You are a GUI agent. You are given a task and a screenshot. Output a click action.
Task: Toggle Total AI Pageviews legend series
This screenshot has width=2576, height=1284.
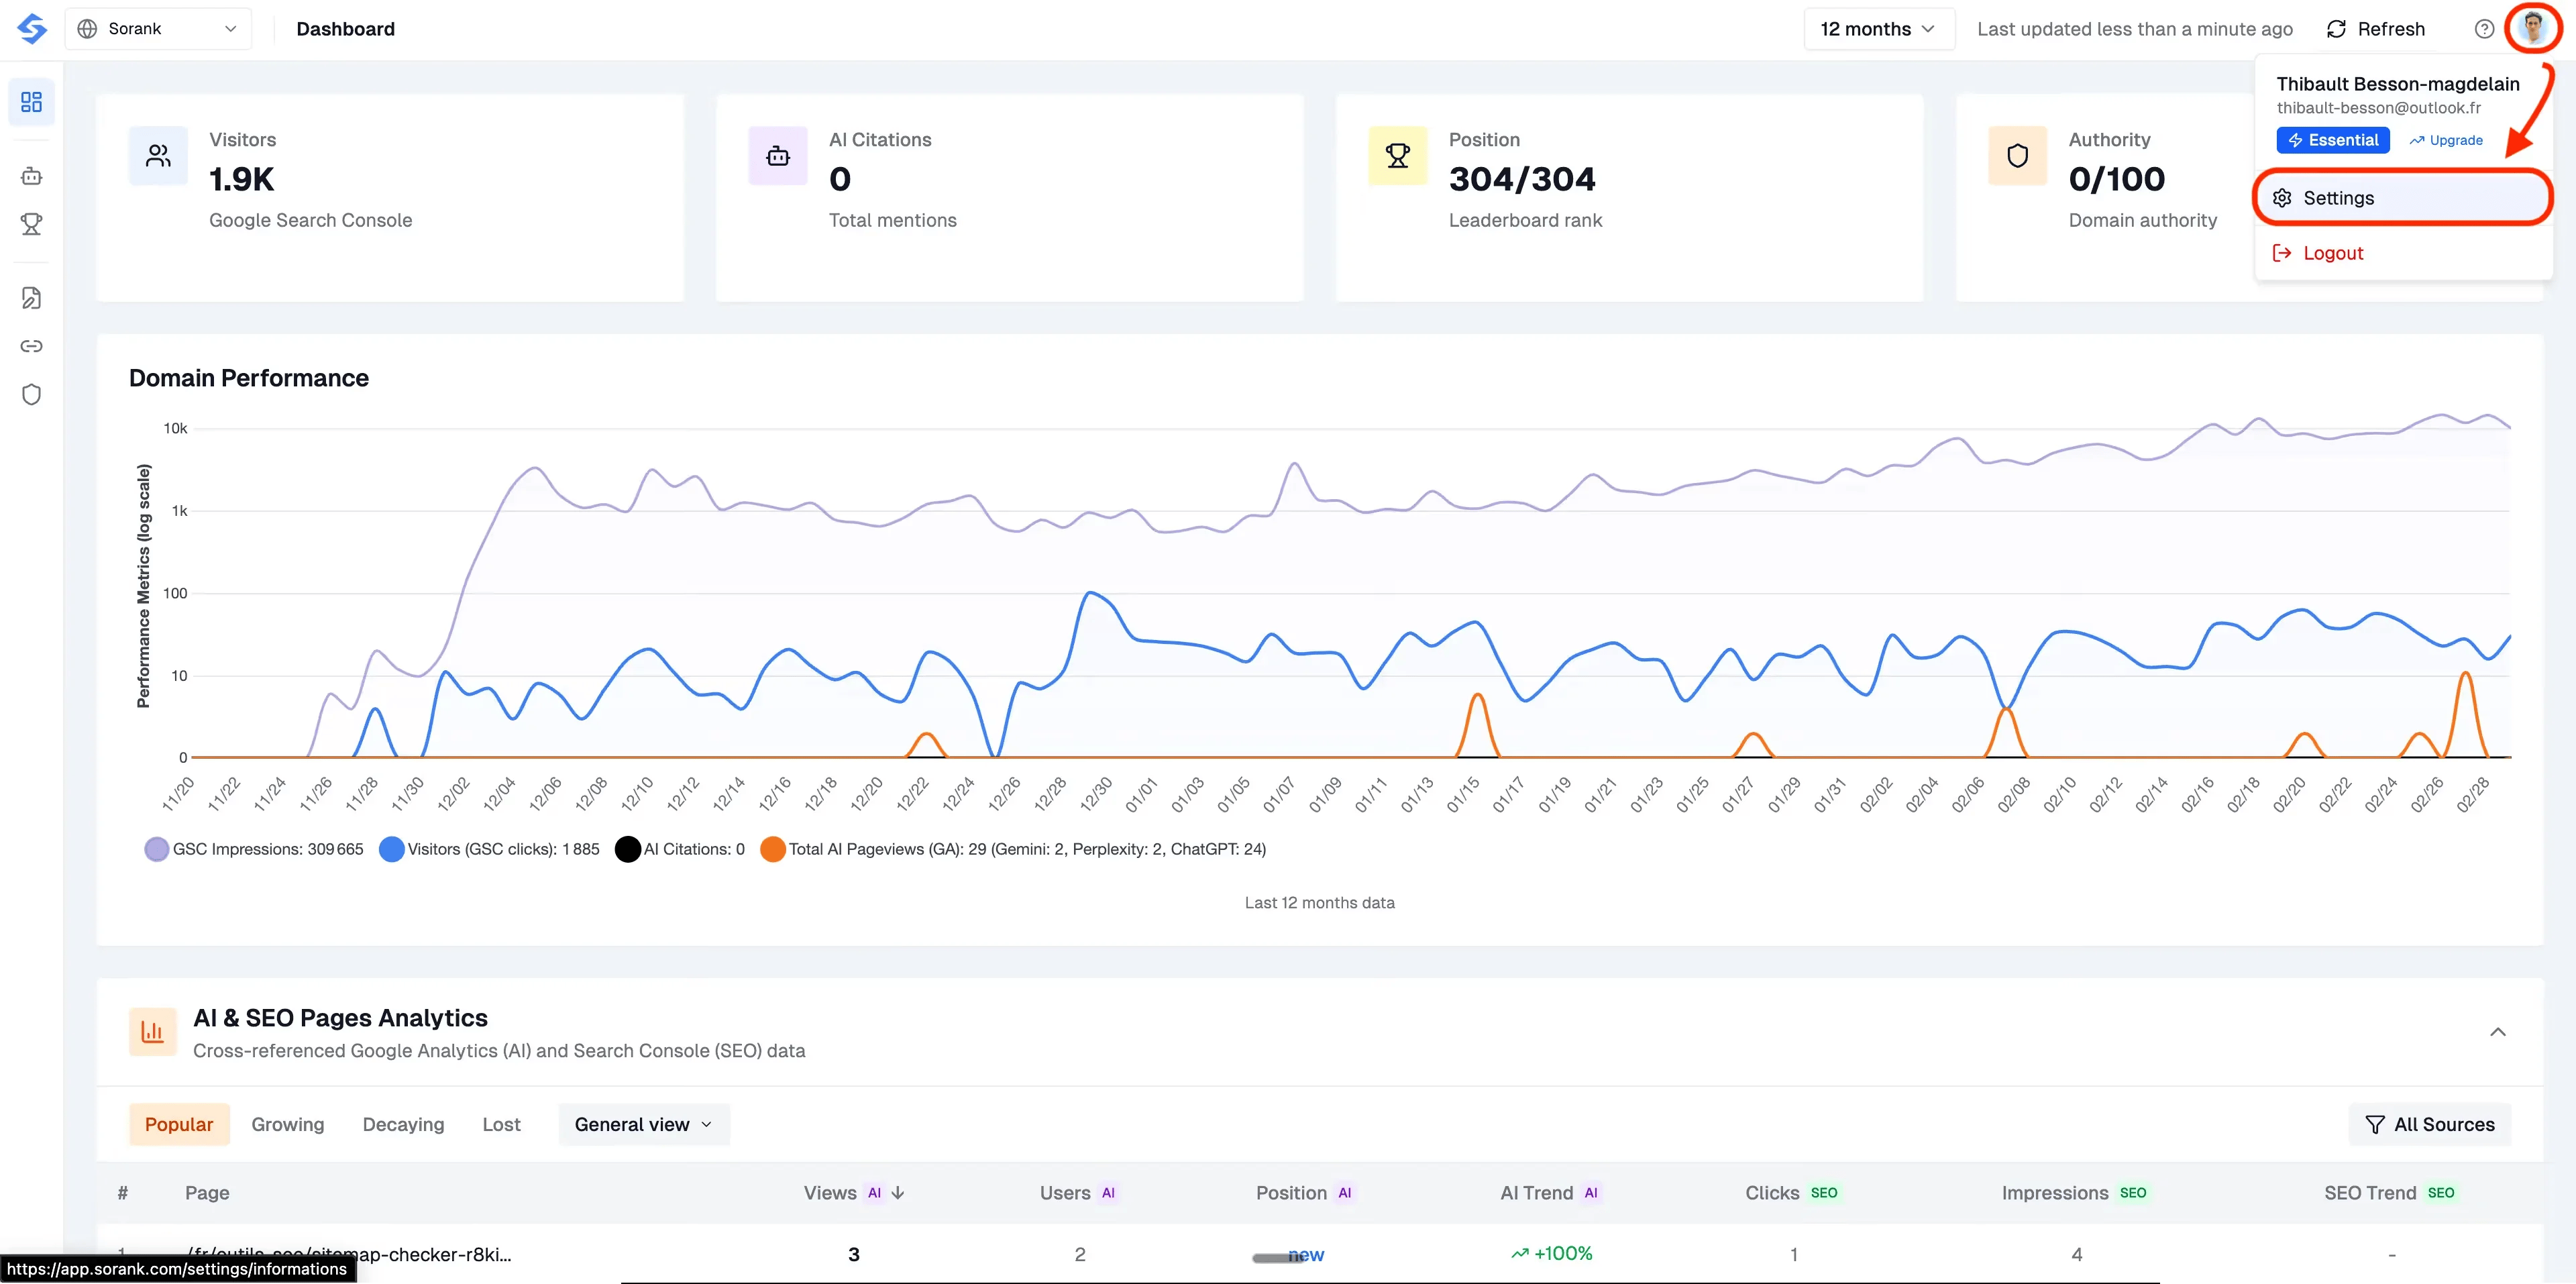pyautogui.click(x=1013, y=849)
